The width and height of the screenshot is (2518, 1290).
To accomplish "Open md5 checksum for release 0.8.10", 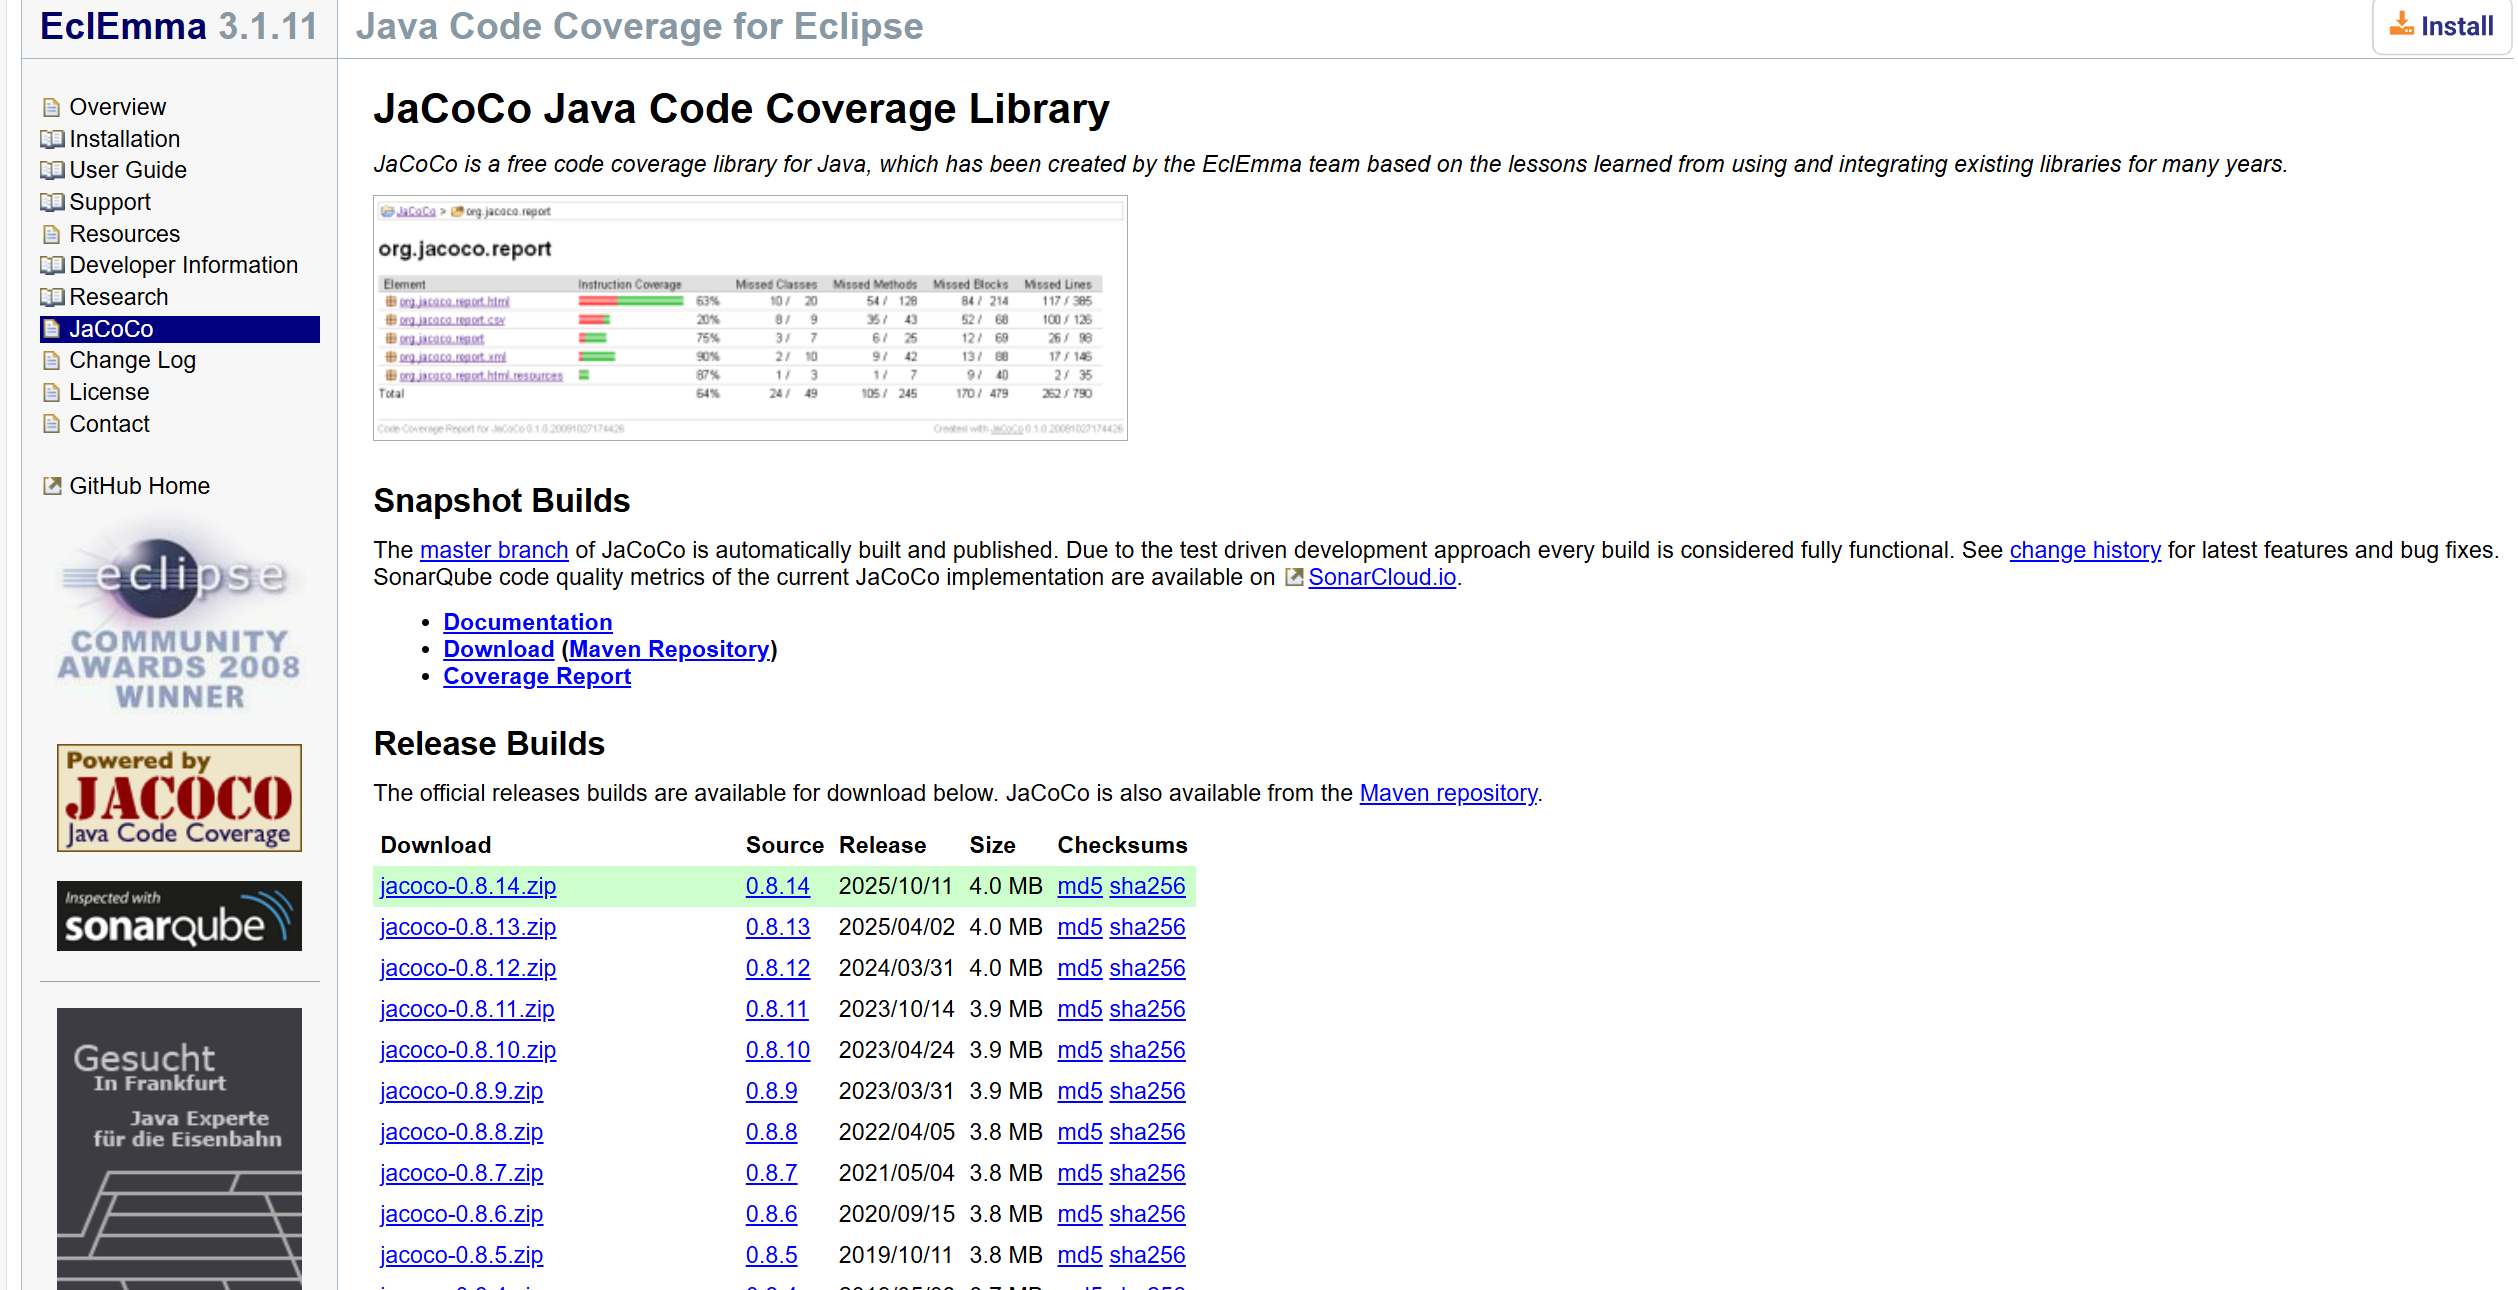I will [1079, 1050].
